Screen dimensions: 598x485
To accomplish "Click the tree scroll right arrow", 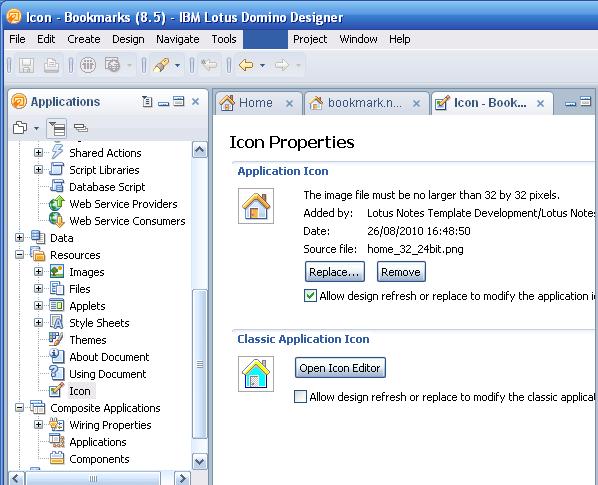I will [182, 478].
